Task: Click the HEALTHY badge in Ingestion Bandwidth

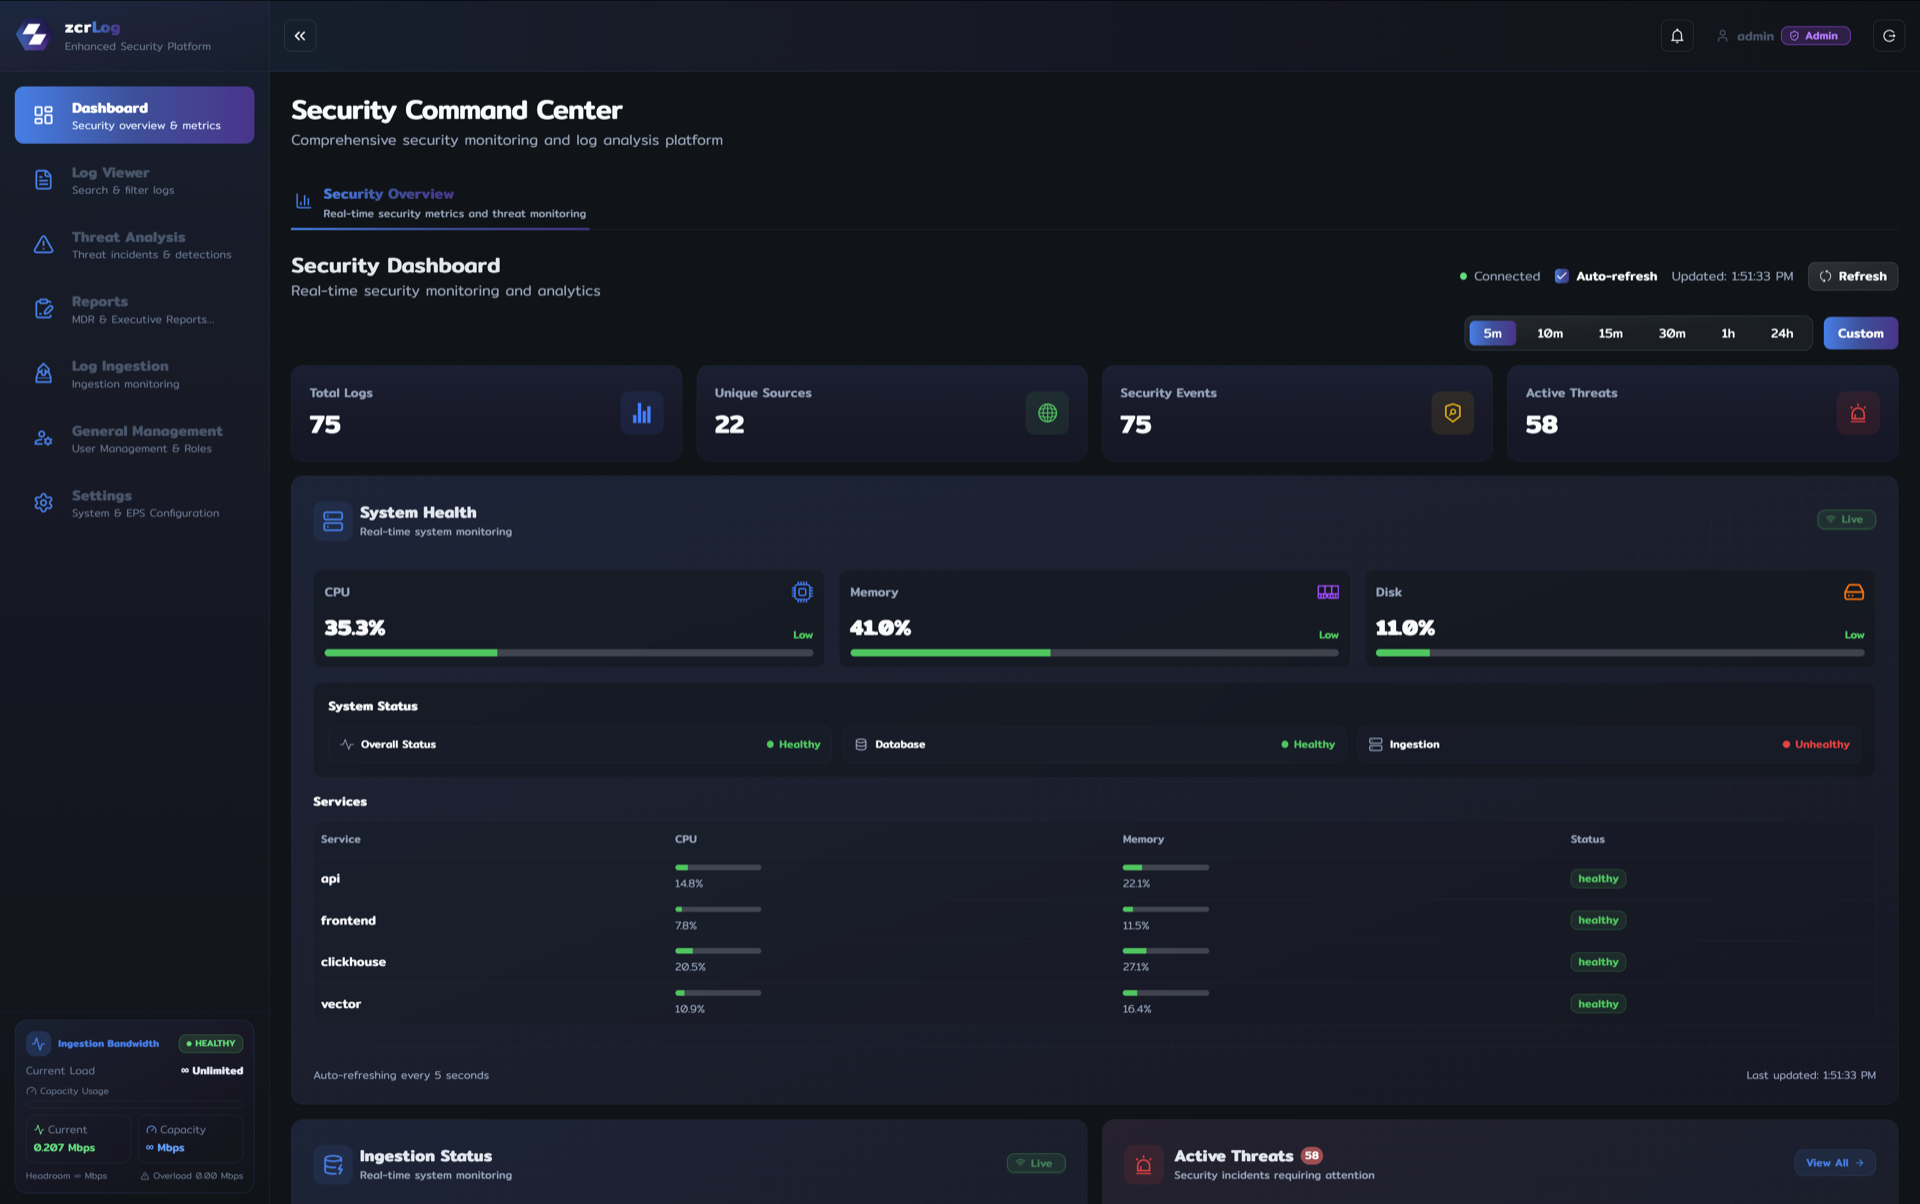Action: tap(211, 1043)
